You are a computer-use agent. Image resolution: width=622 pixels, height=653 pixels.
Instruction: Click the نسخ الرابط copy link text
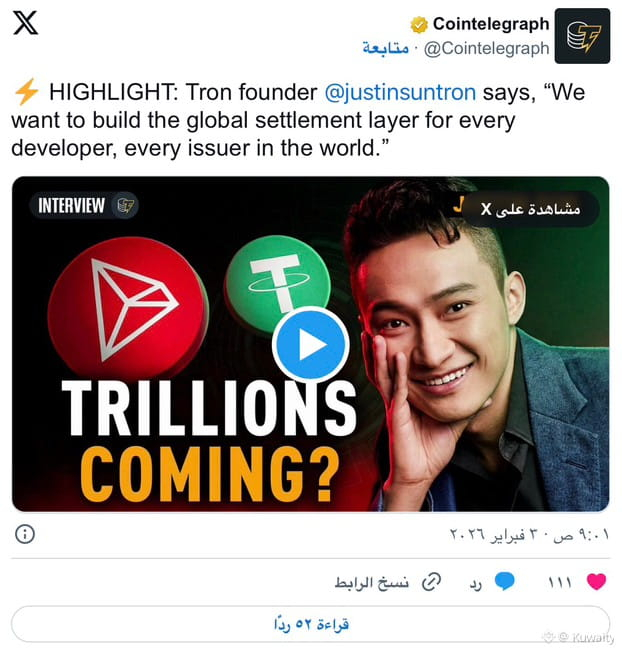click(x=372, y=582)
